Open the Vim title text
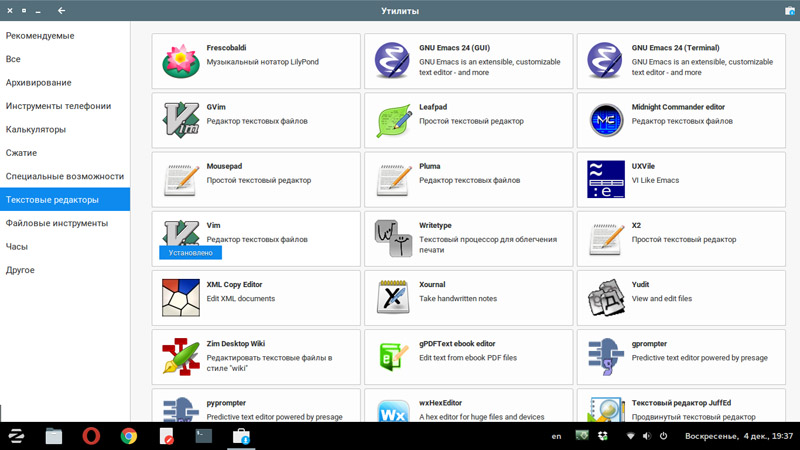The height and width of the screenshot is (450, 800). 213,225
